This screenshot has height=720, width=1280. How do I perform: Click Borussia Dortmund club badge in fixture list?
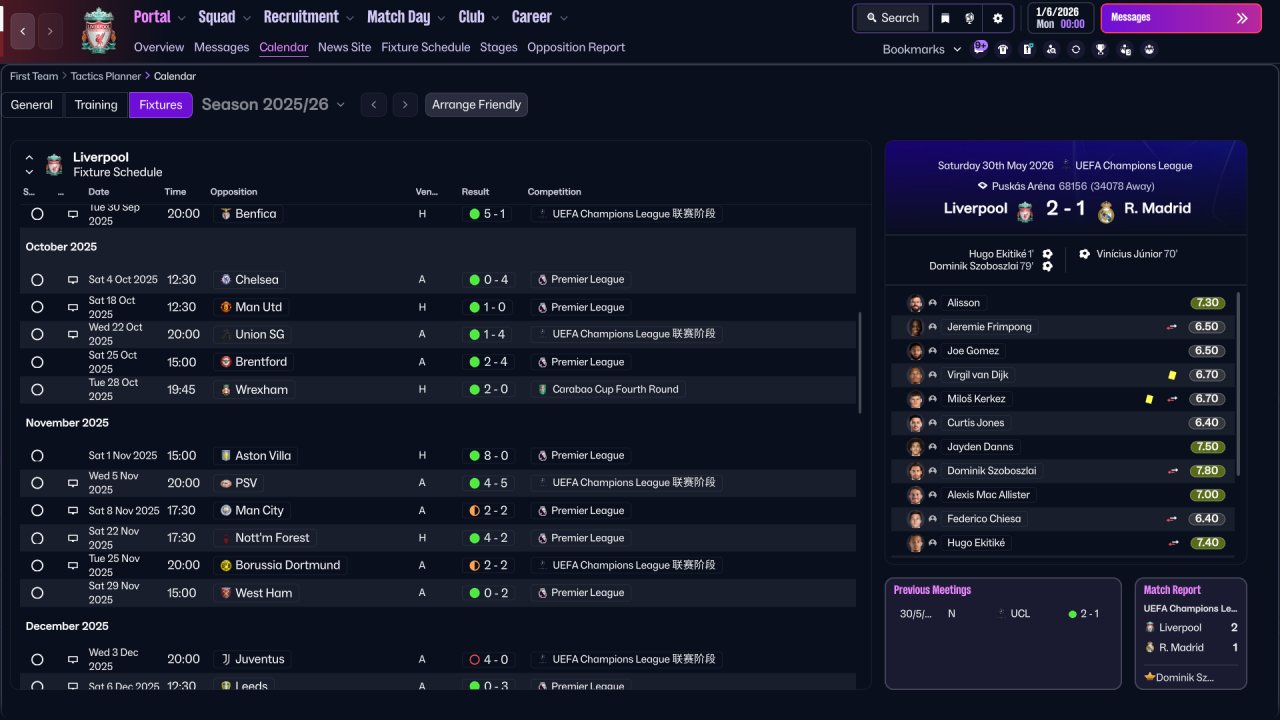pos(226,565)
